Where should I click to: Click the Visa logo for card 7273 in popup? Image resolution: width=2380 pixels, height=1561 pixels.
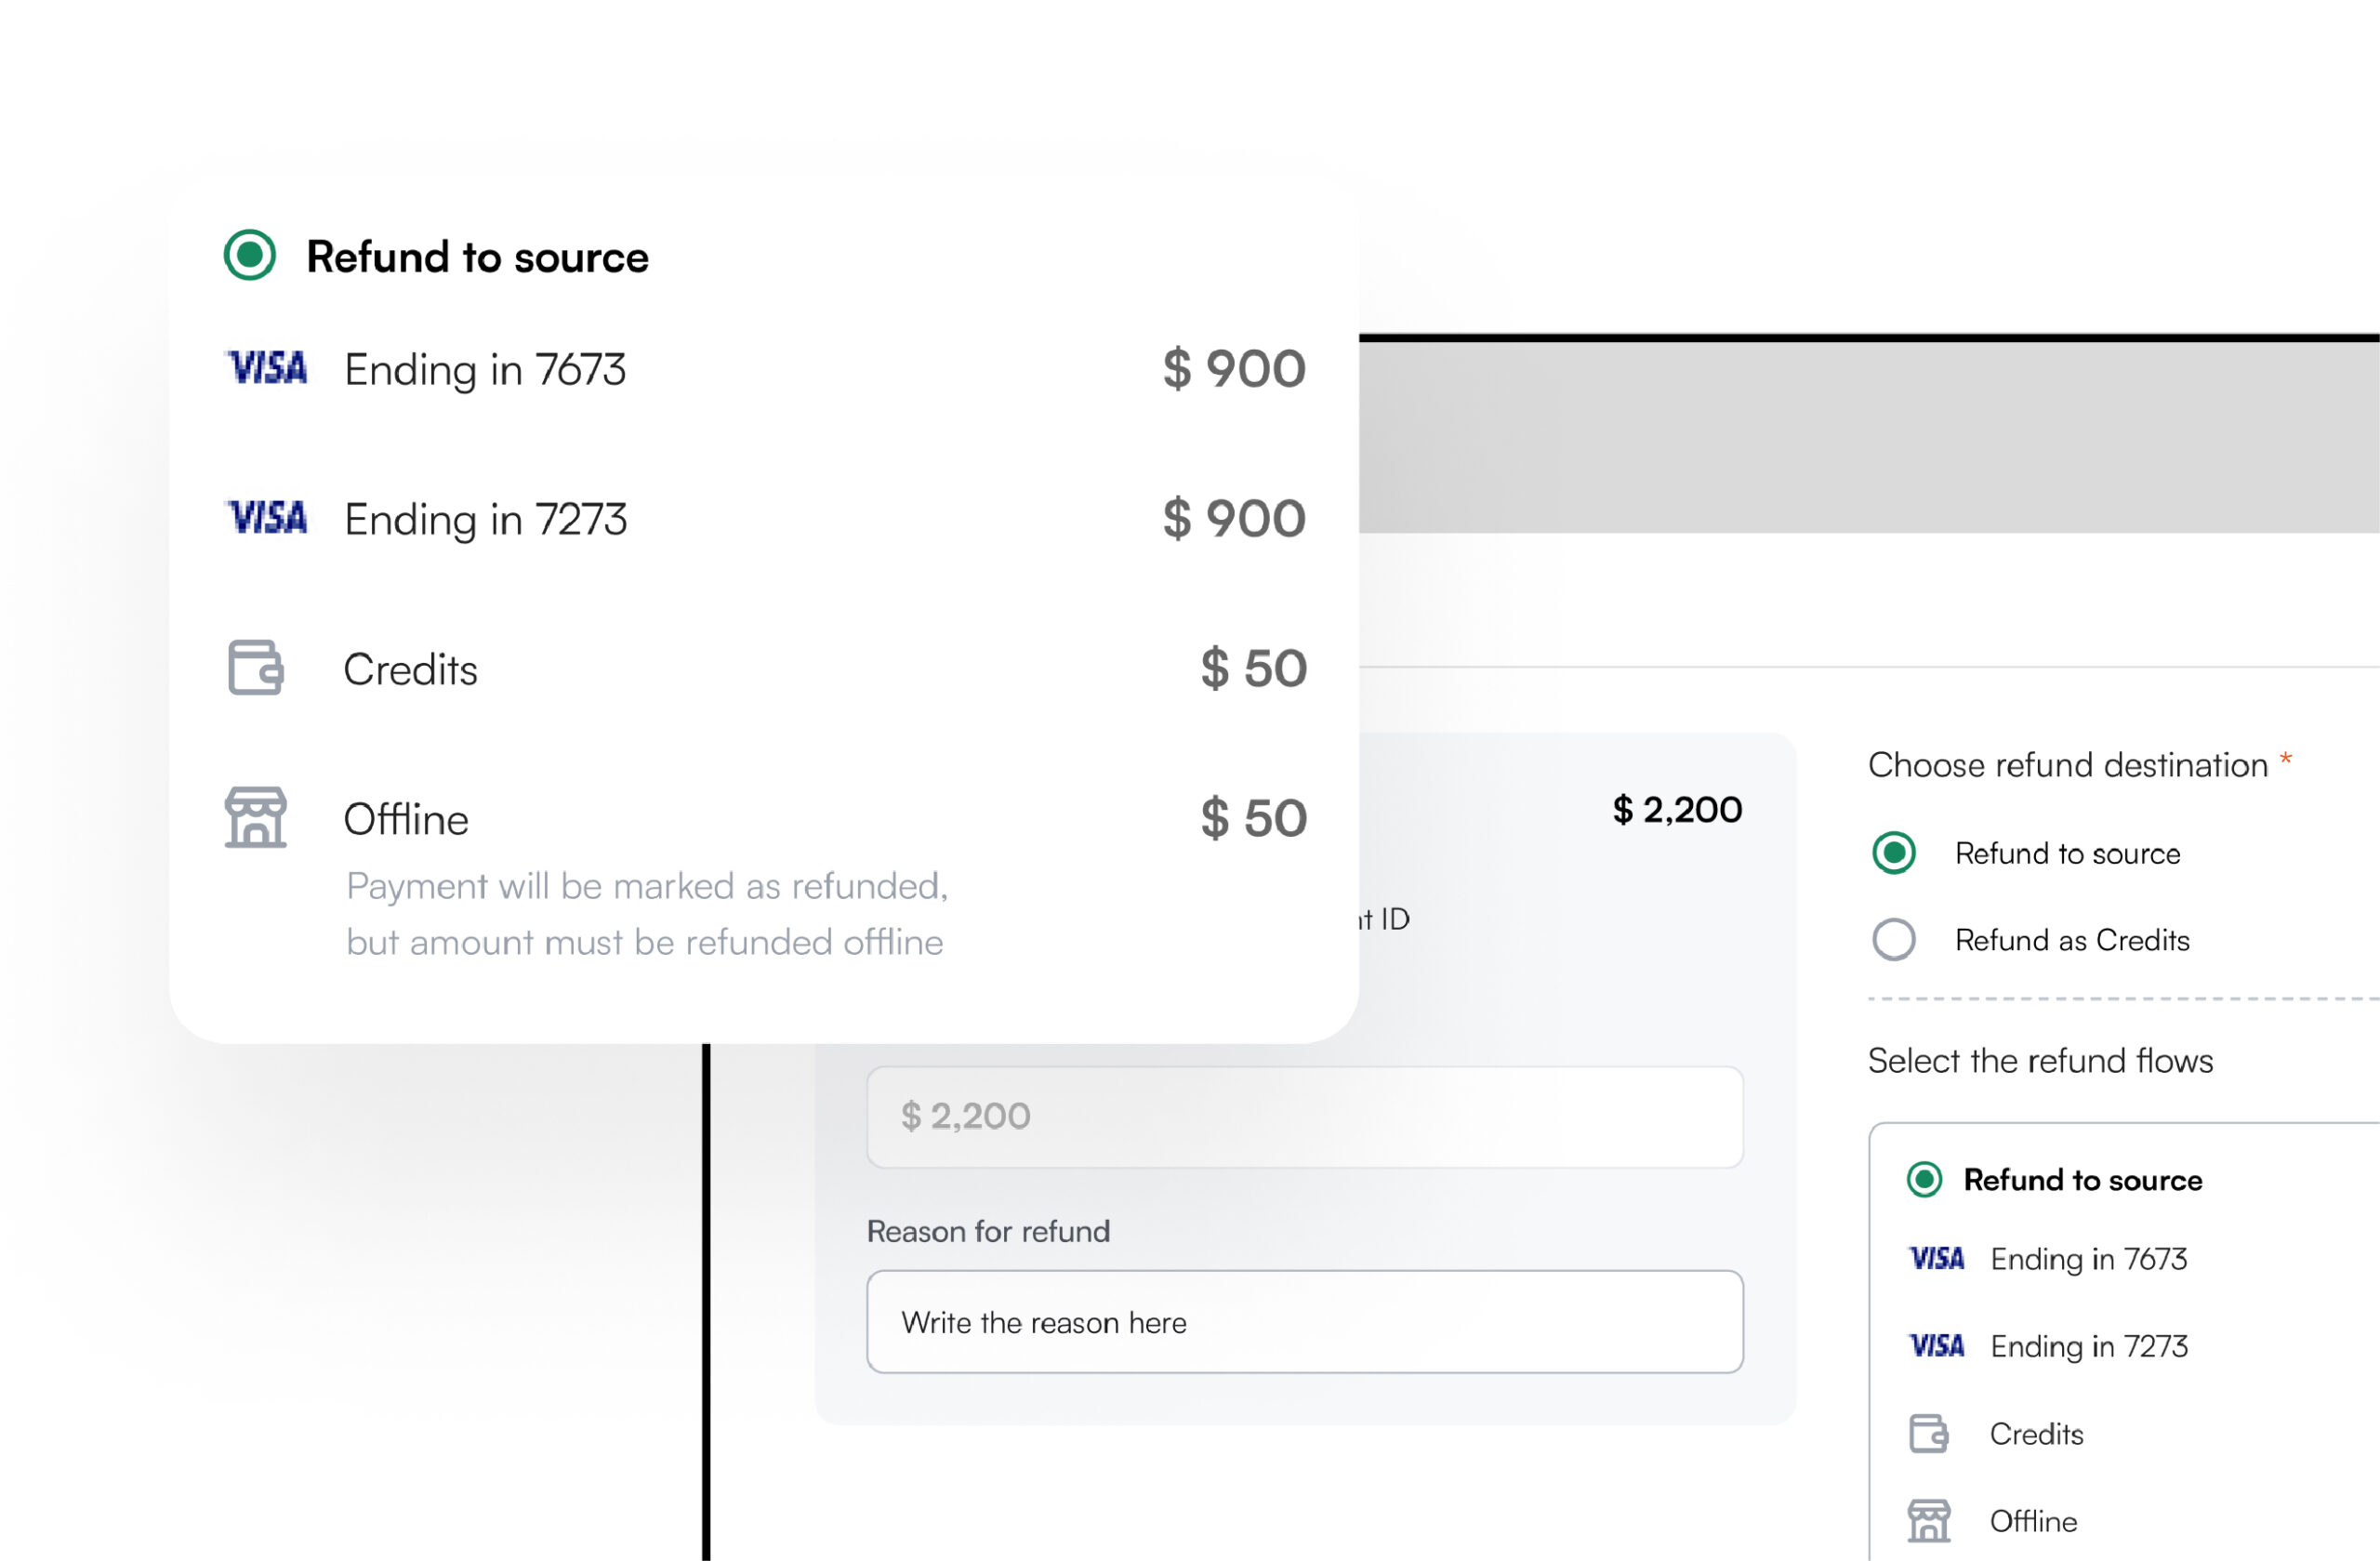266,518
